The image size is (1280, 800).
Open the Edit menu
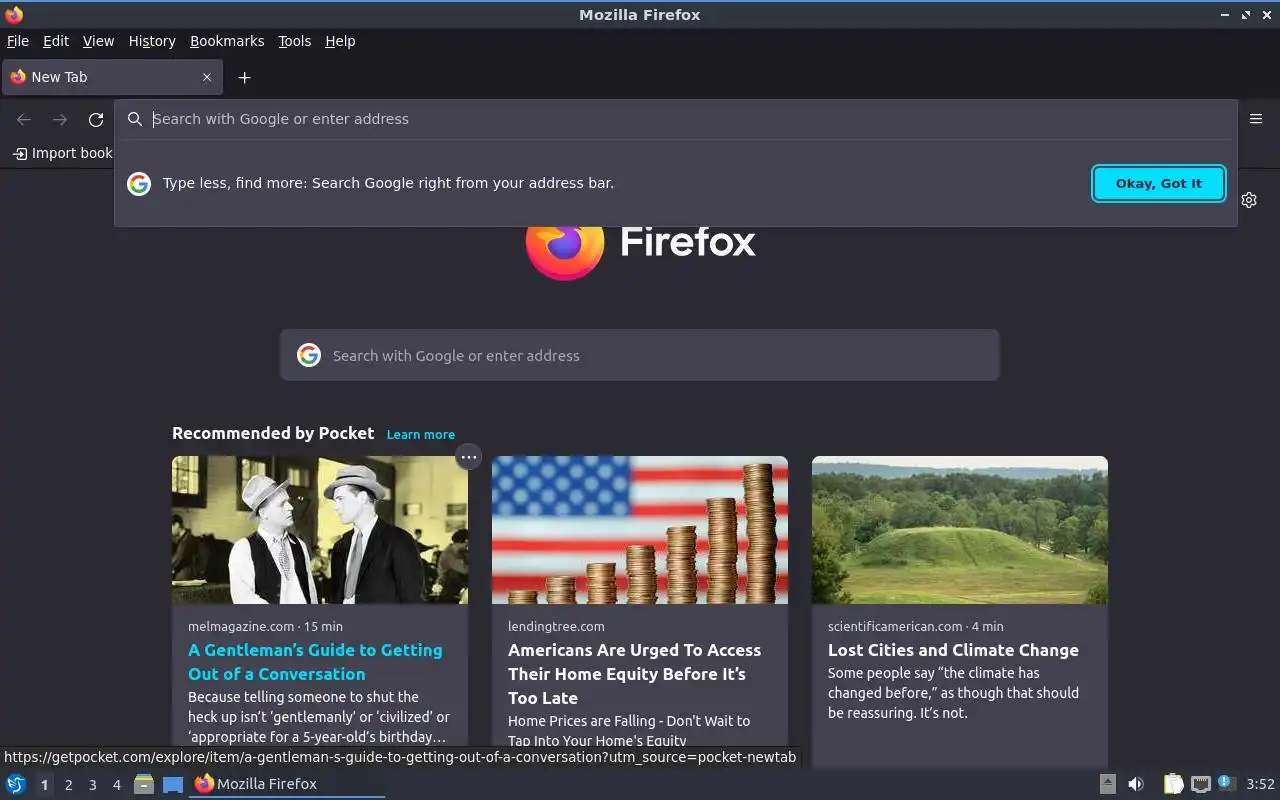click(x=56, y=41)
